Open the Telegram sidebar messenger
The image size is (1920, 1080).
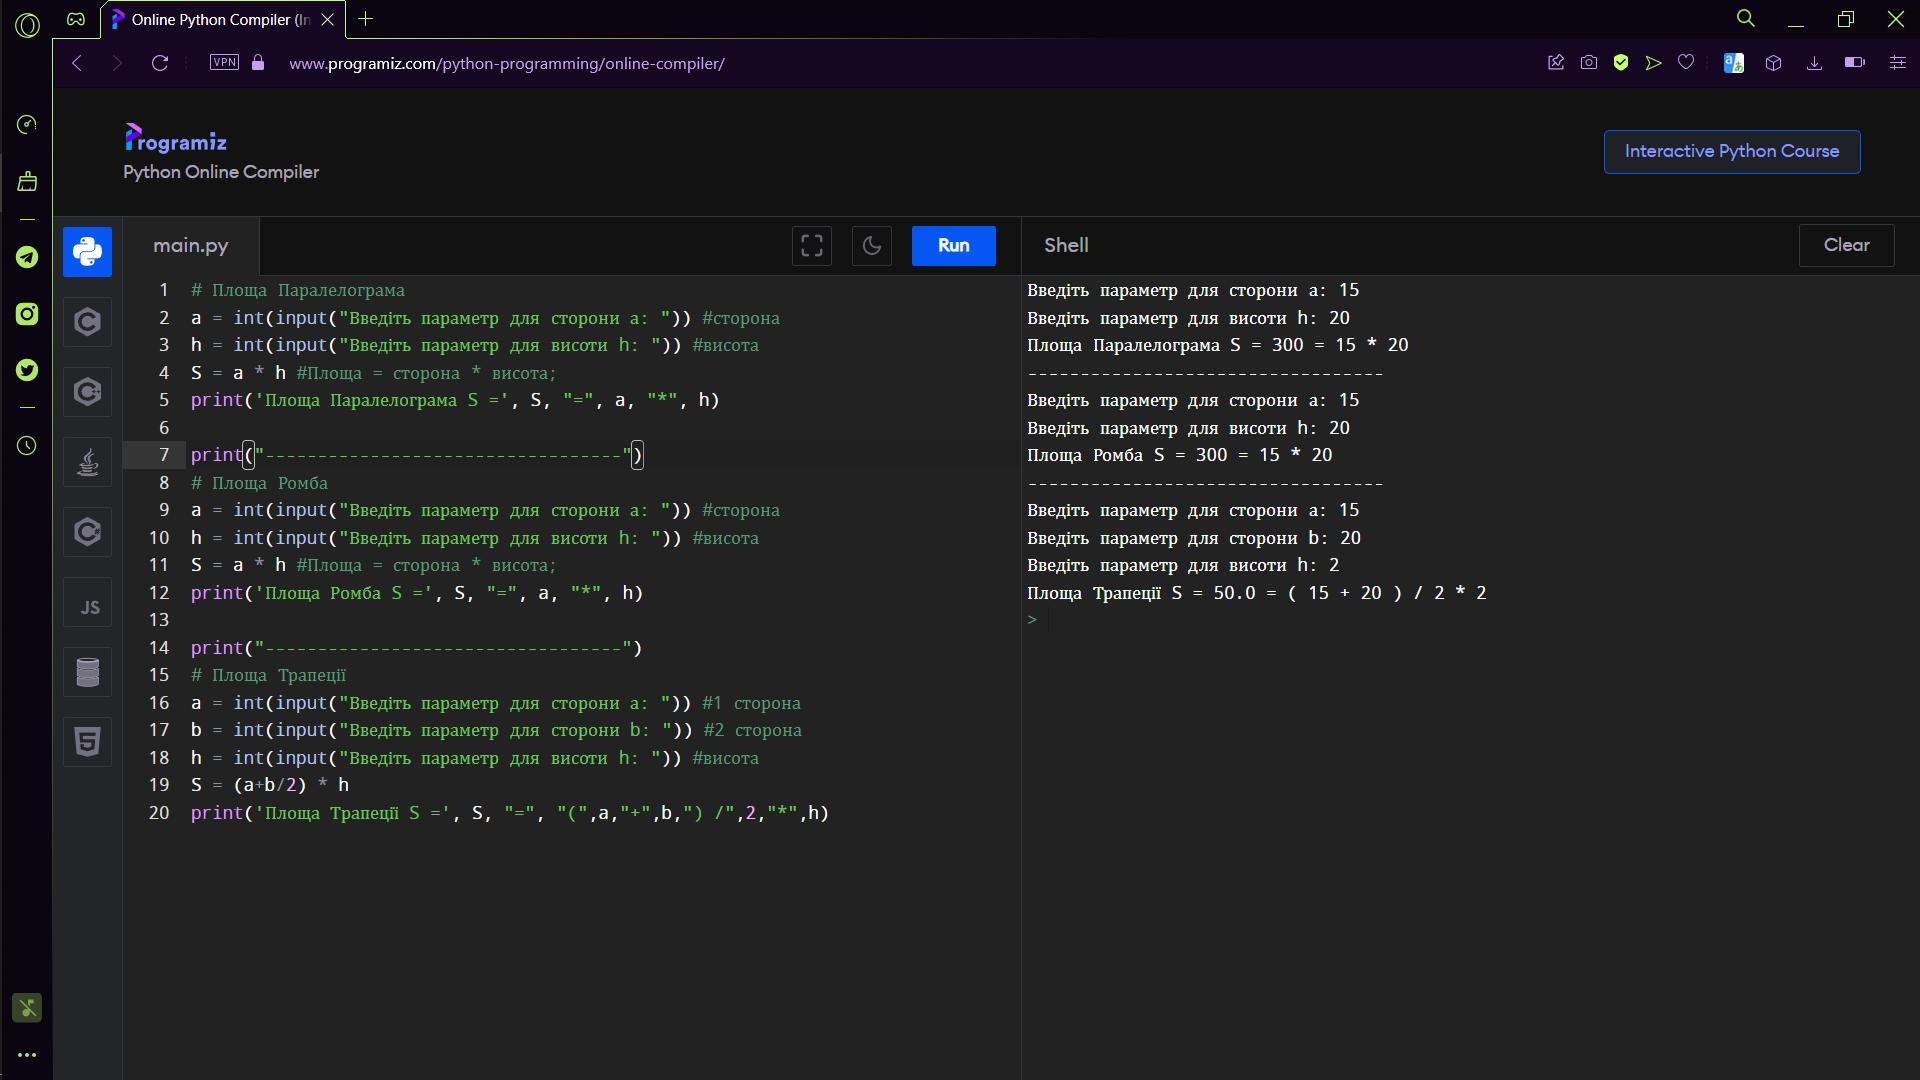(x=27, y=257)
